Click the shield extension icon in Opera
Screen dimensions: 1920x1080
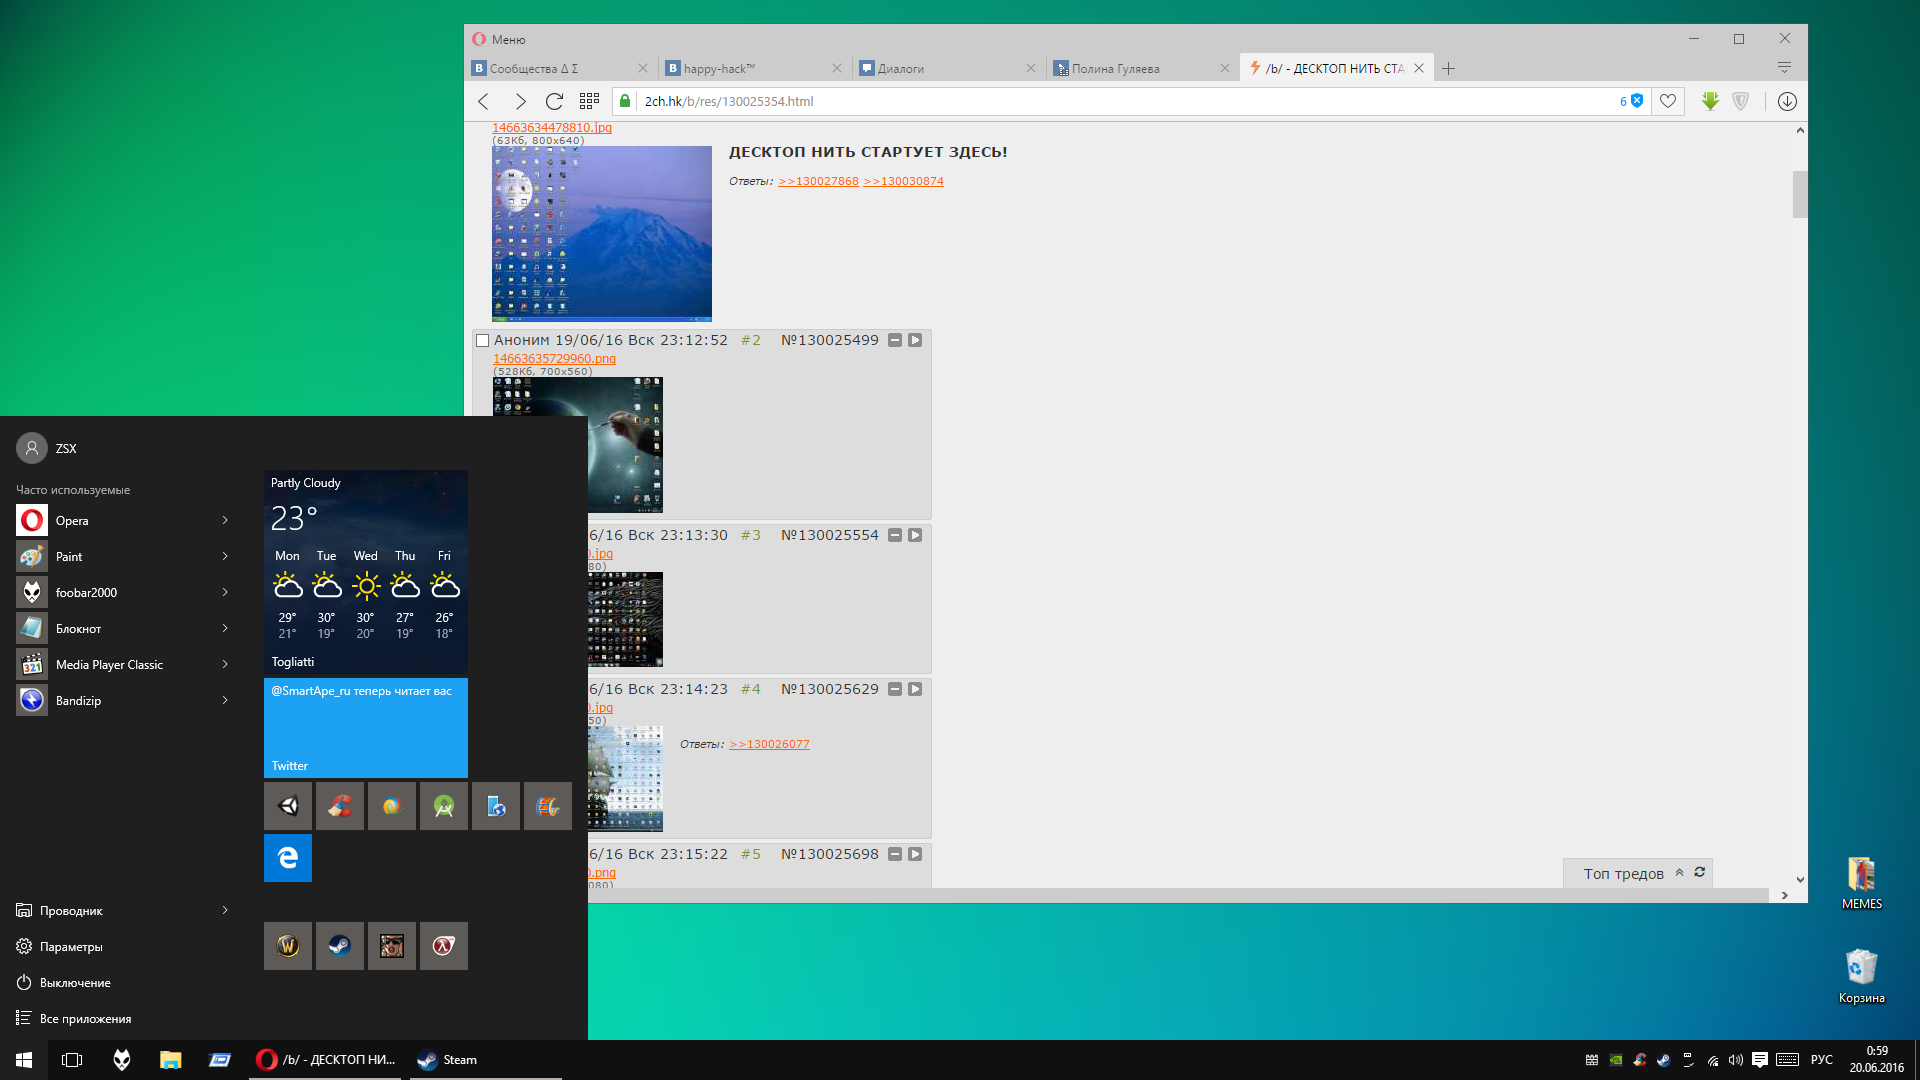[x=1741, y=101]
